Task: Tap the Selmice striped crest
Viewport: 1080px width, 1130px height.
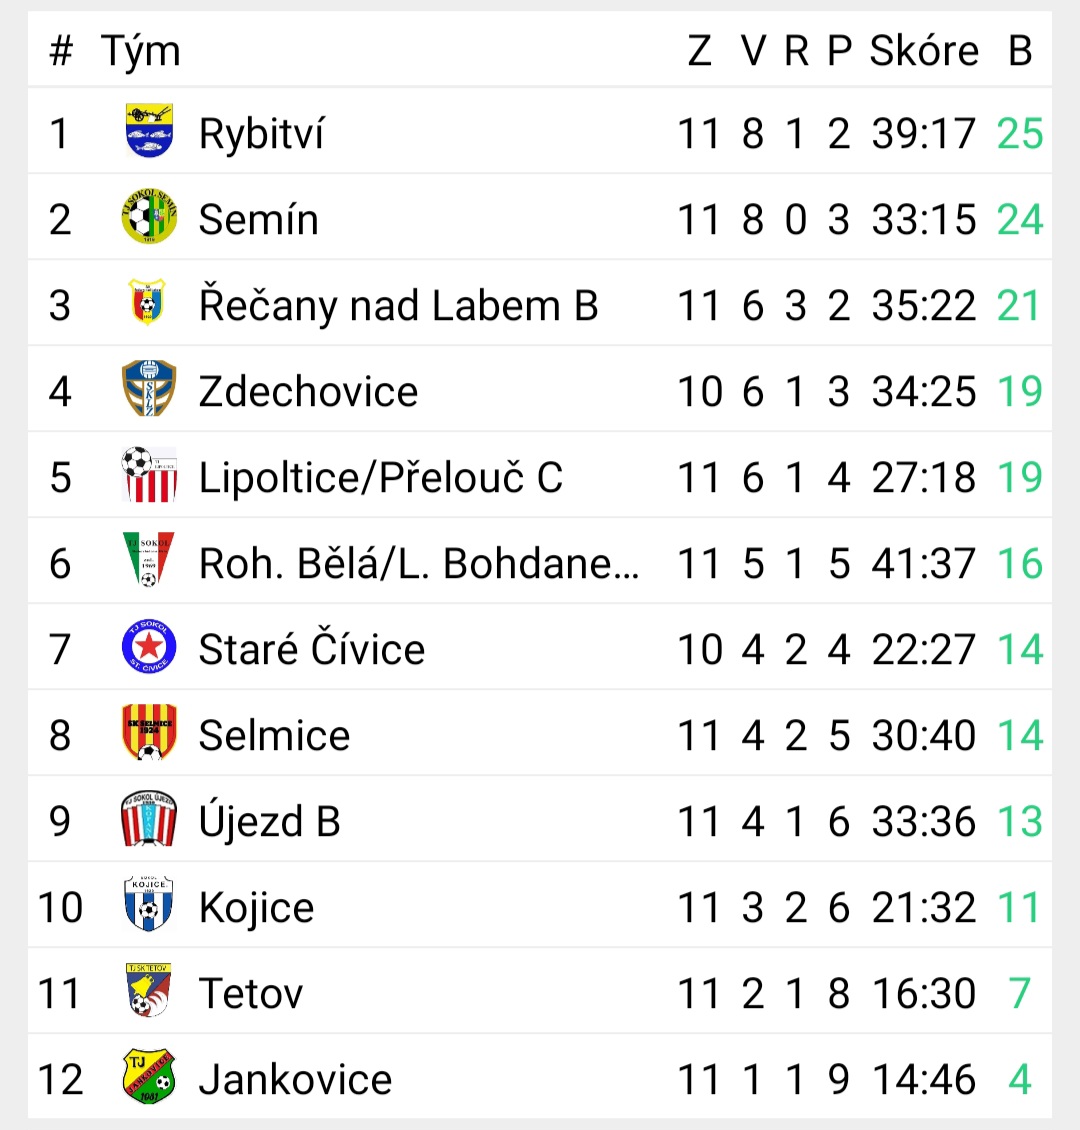Action: coord(149,732)
